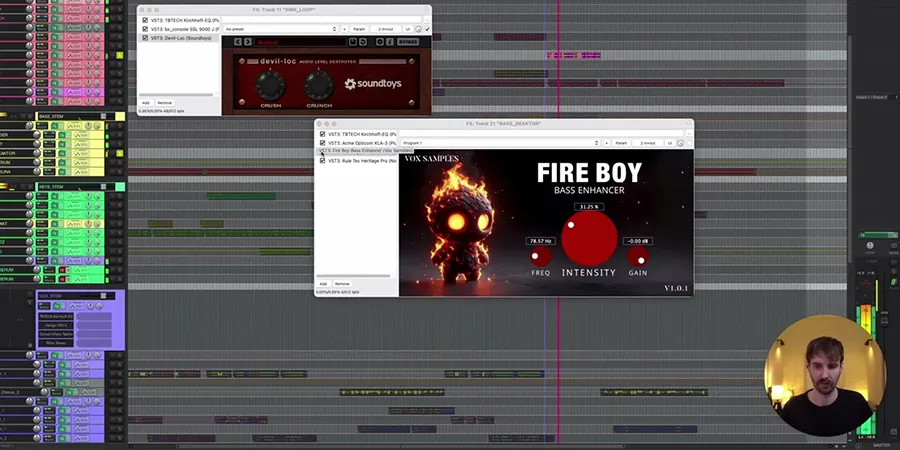Click the Crunch knob on Devil-Loc

pyautogui.click(x=319, y=86)
